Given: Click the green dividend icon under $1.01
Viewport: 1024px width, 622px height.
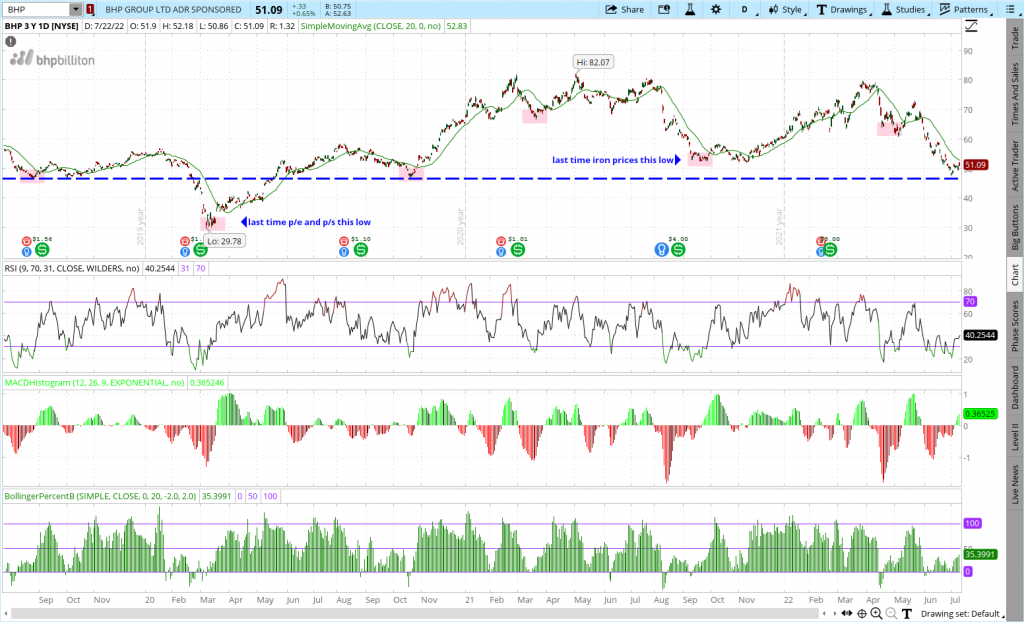Looking at the screenshot, I should click(x=518, y=250).
